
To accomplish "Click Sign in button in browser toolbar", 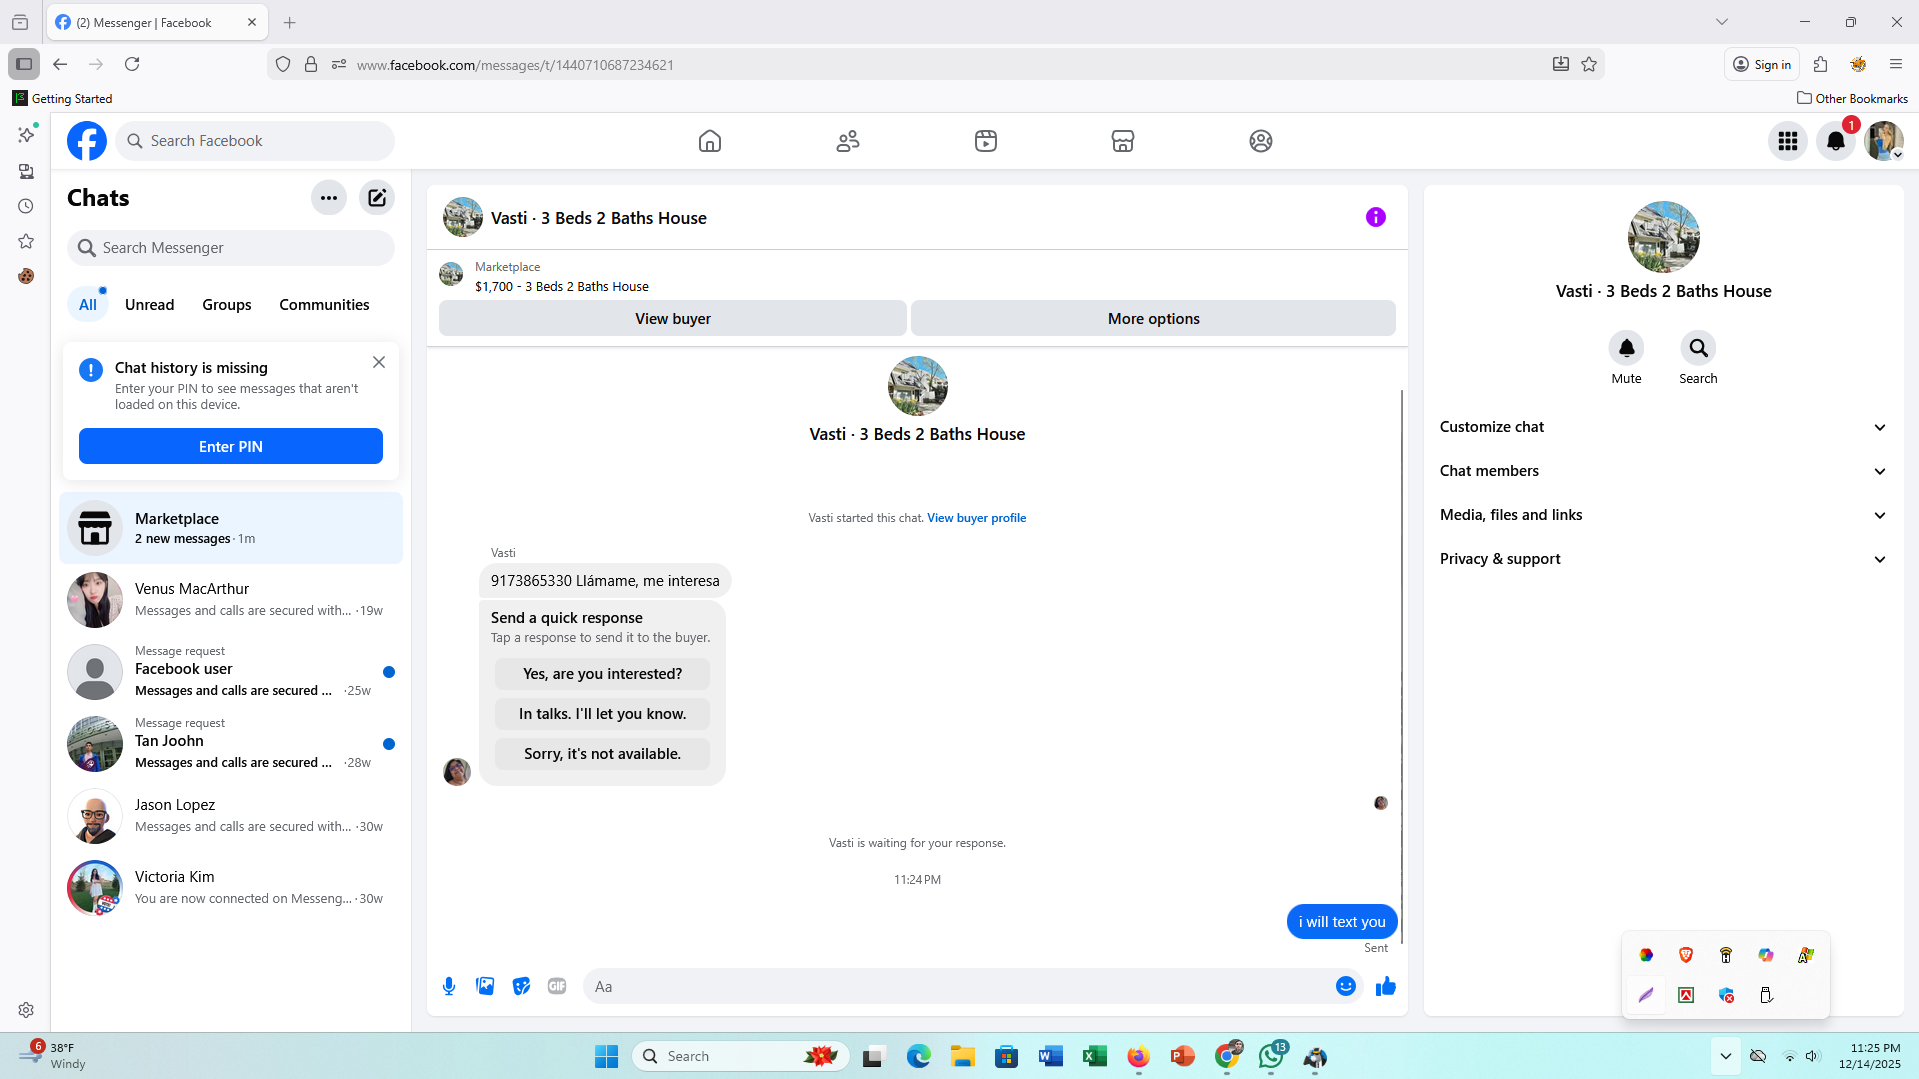I will pyautogui.click(x=1762, y=64).
